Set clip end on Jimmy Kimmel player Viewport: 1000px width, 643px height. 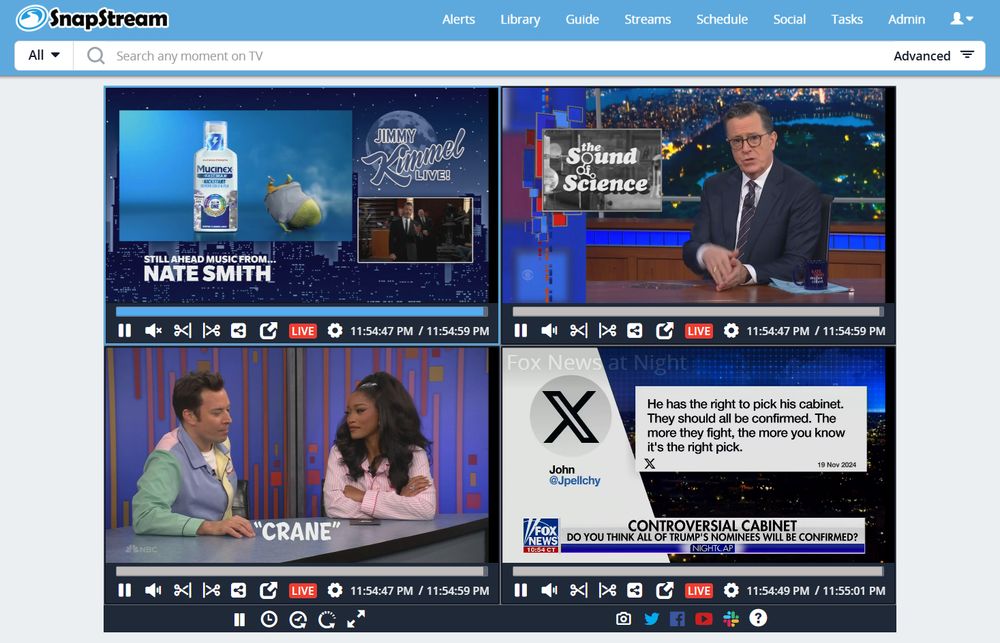(x=211, y=330)
